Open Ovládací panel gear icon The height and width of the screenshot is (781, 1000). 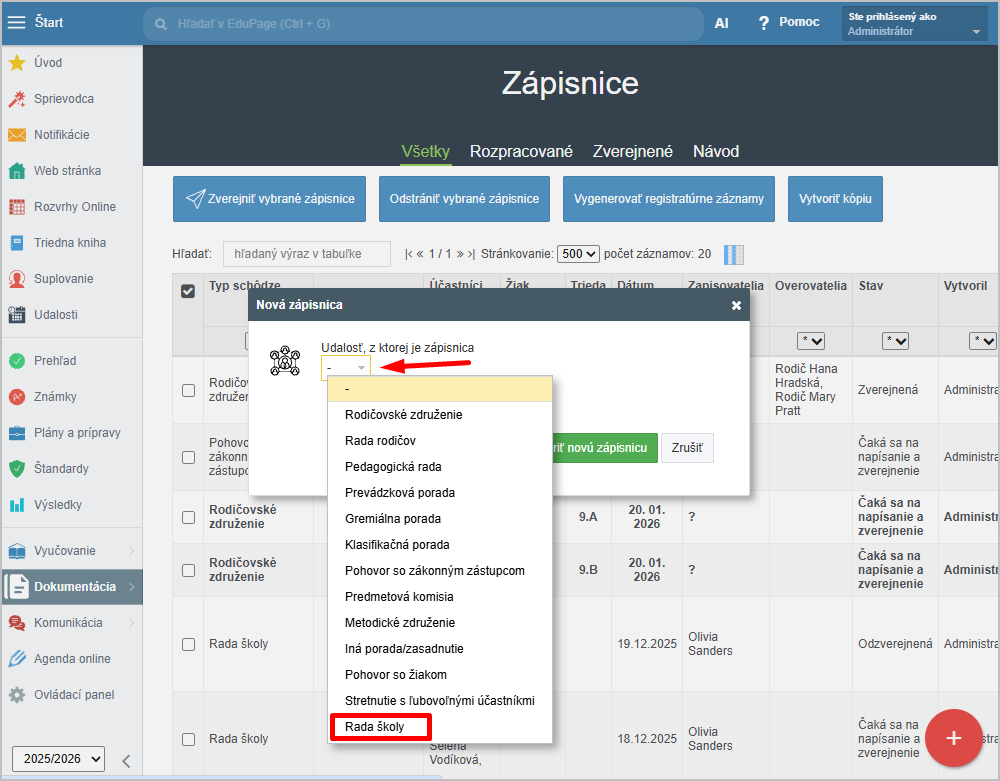[17, 695]
